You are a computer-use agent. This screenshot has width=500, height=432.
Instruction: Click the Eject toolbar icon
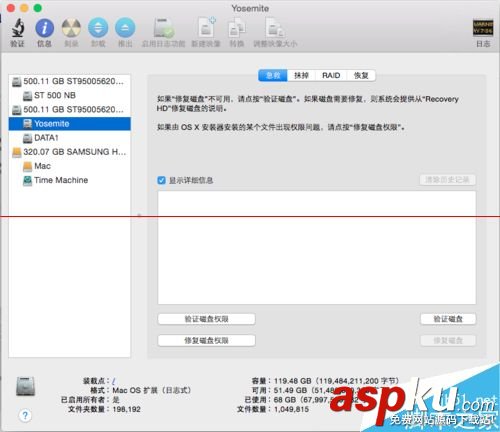pyautogui.click(x=125, y=28)
